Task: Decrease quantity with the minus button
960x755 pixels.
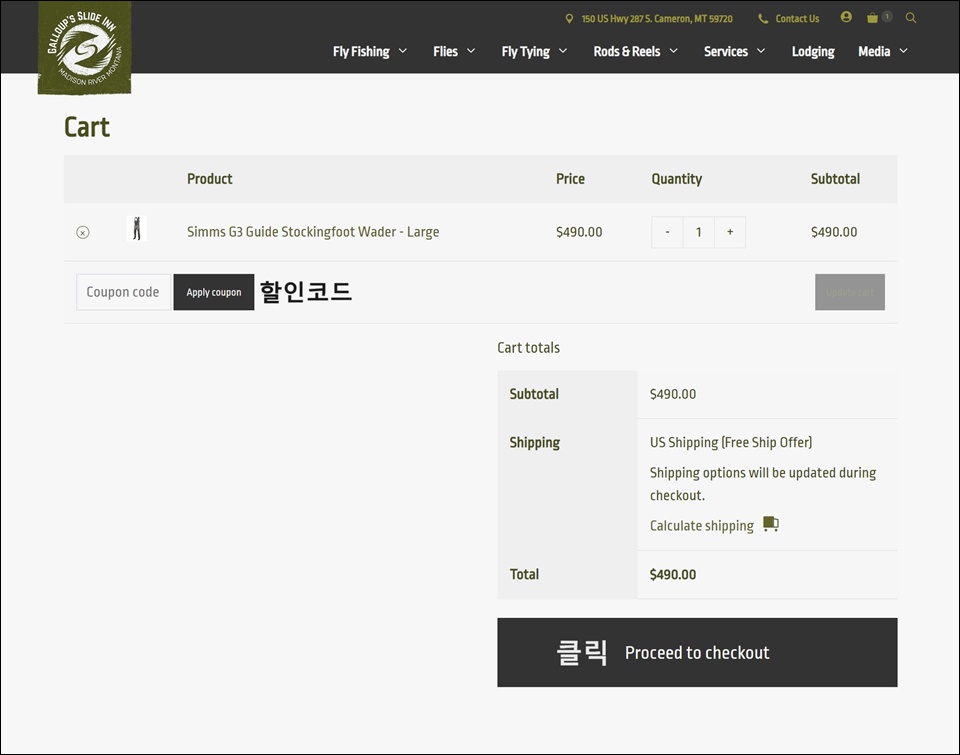Action: 667,232
